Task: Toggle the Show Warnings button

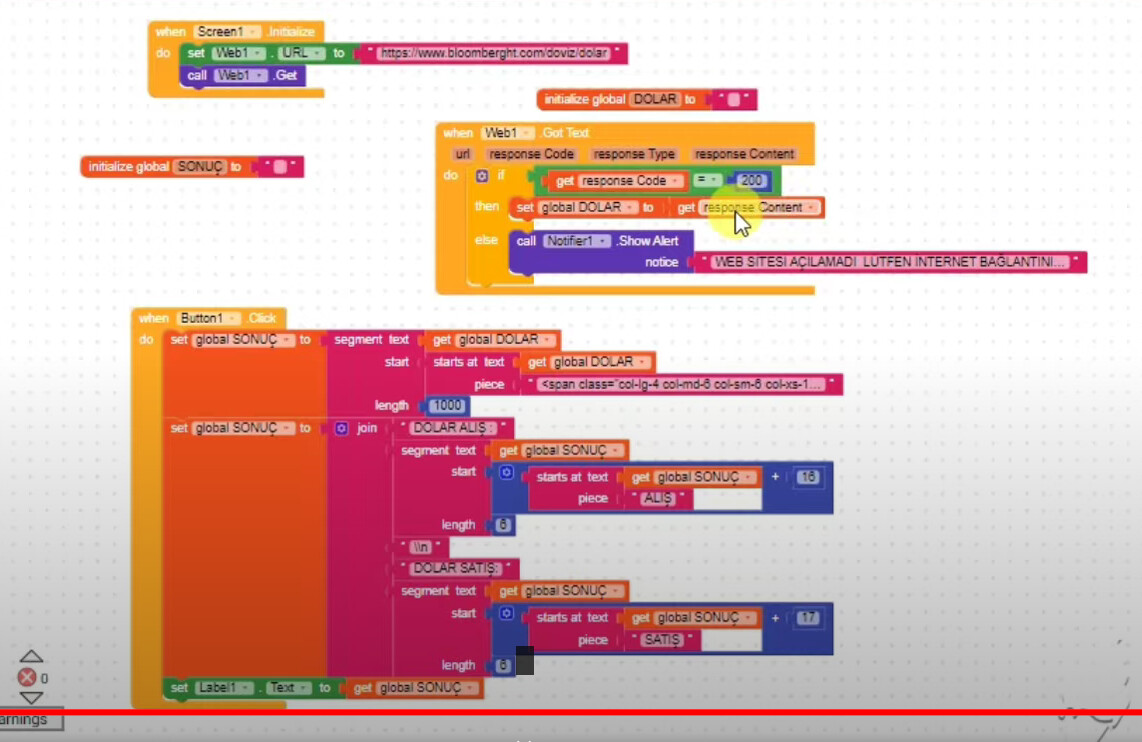Action: [28, 719]
